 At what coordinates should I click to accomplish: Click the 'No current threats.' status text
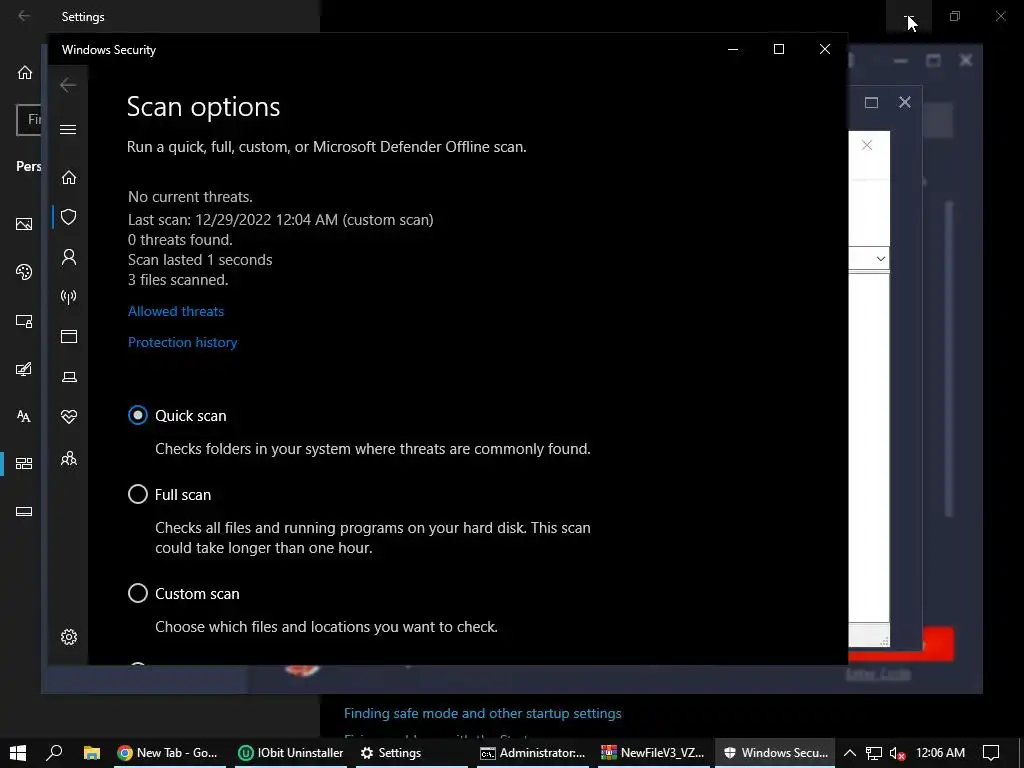(190, 197)
